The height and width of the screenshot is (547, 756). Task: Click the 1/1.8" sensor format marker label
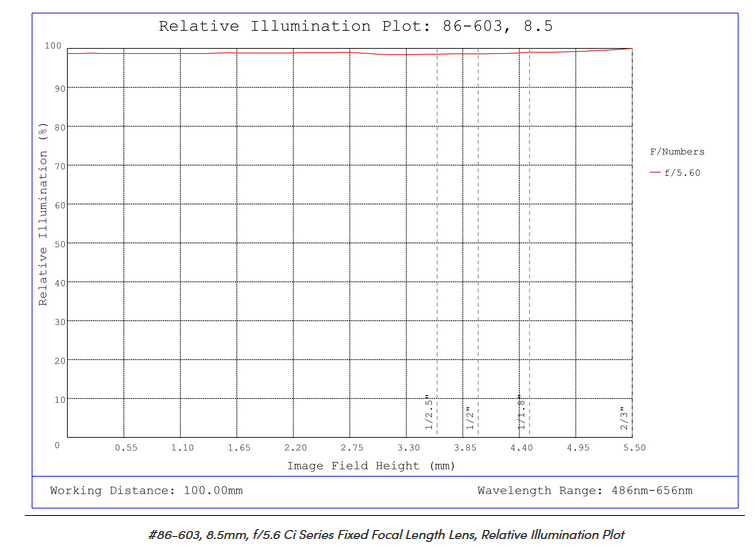(521, 412)
